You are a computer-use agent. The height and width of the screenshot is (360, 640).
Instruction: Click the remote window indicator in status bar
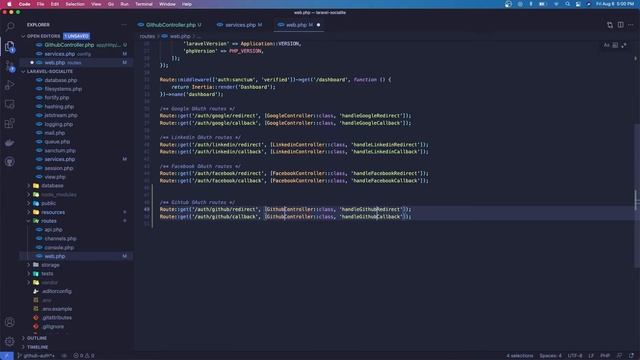(7, 356)
